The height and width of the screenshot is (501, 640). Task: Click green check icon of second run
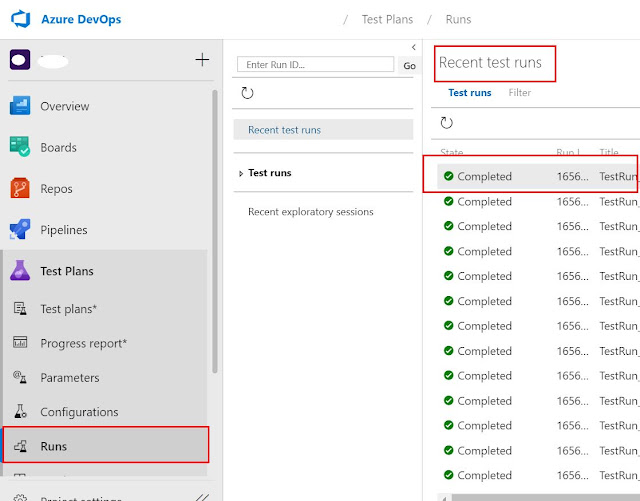pyautogui.click(x=449, y=201)
